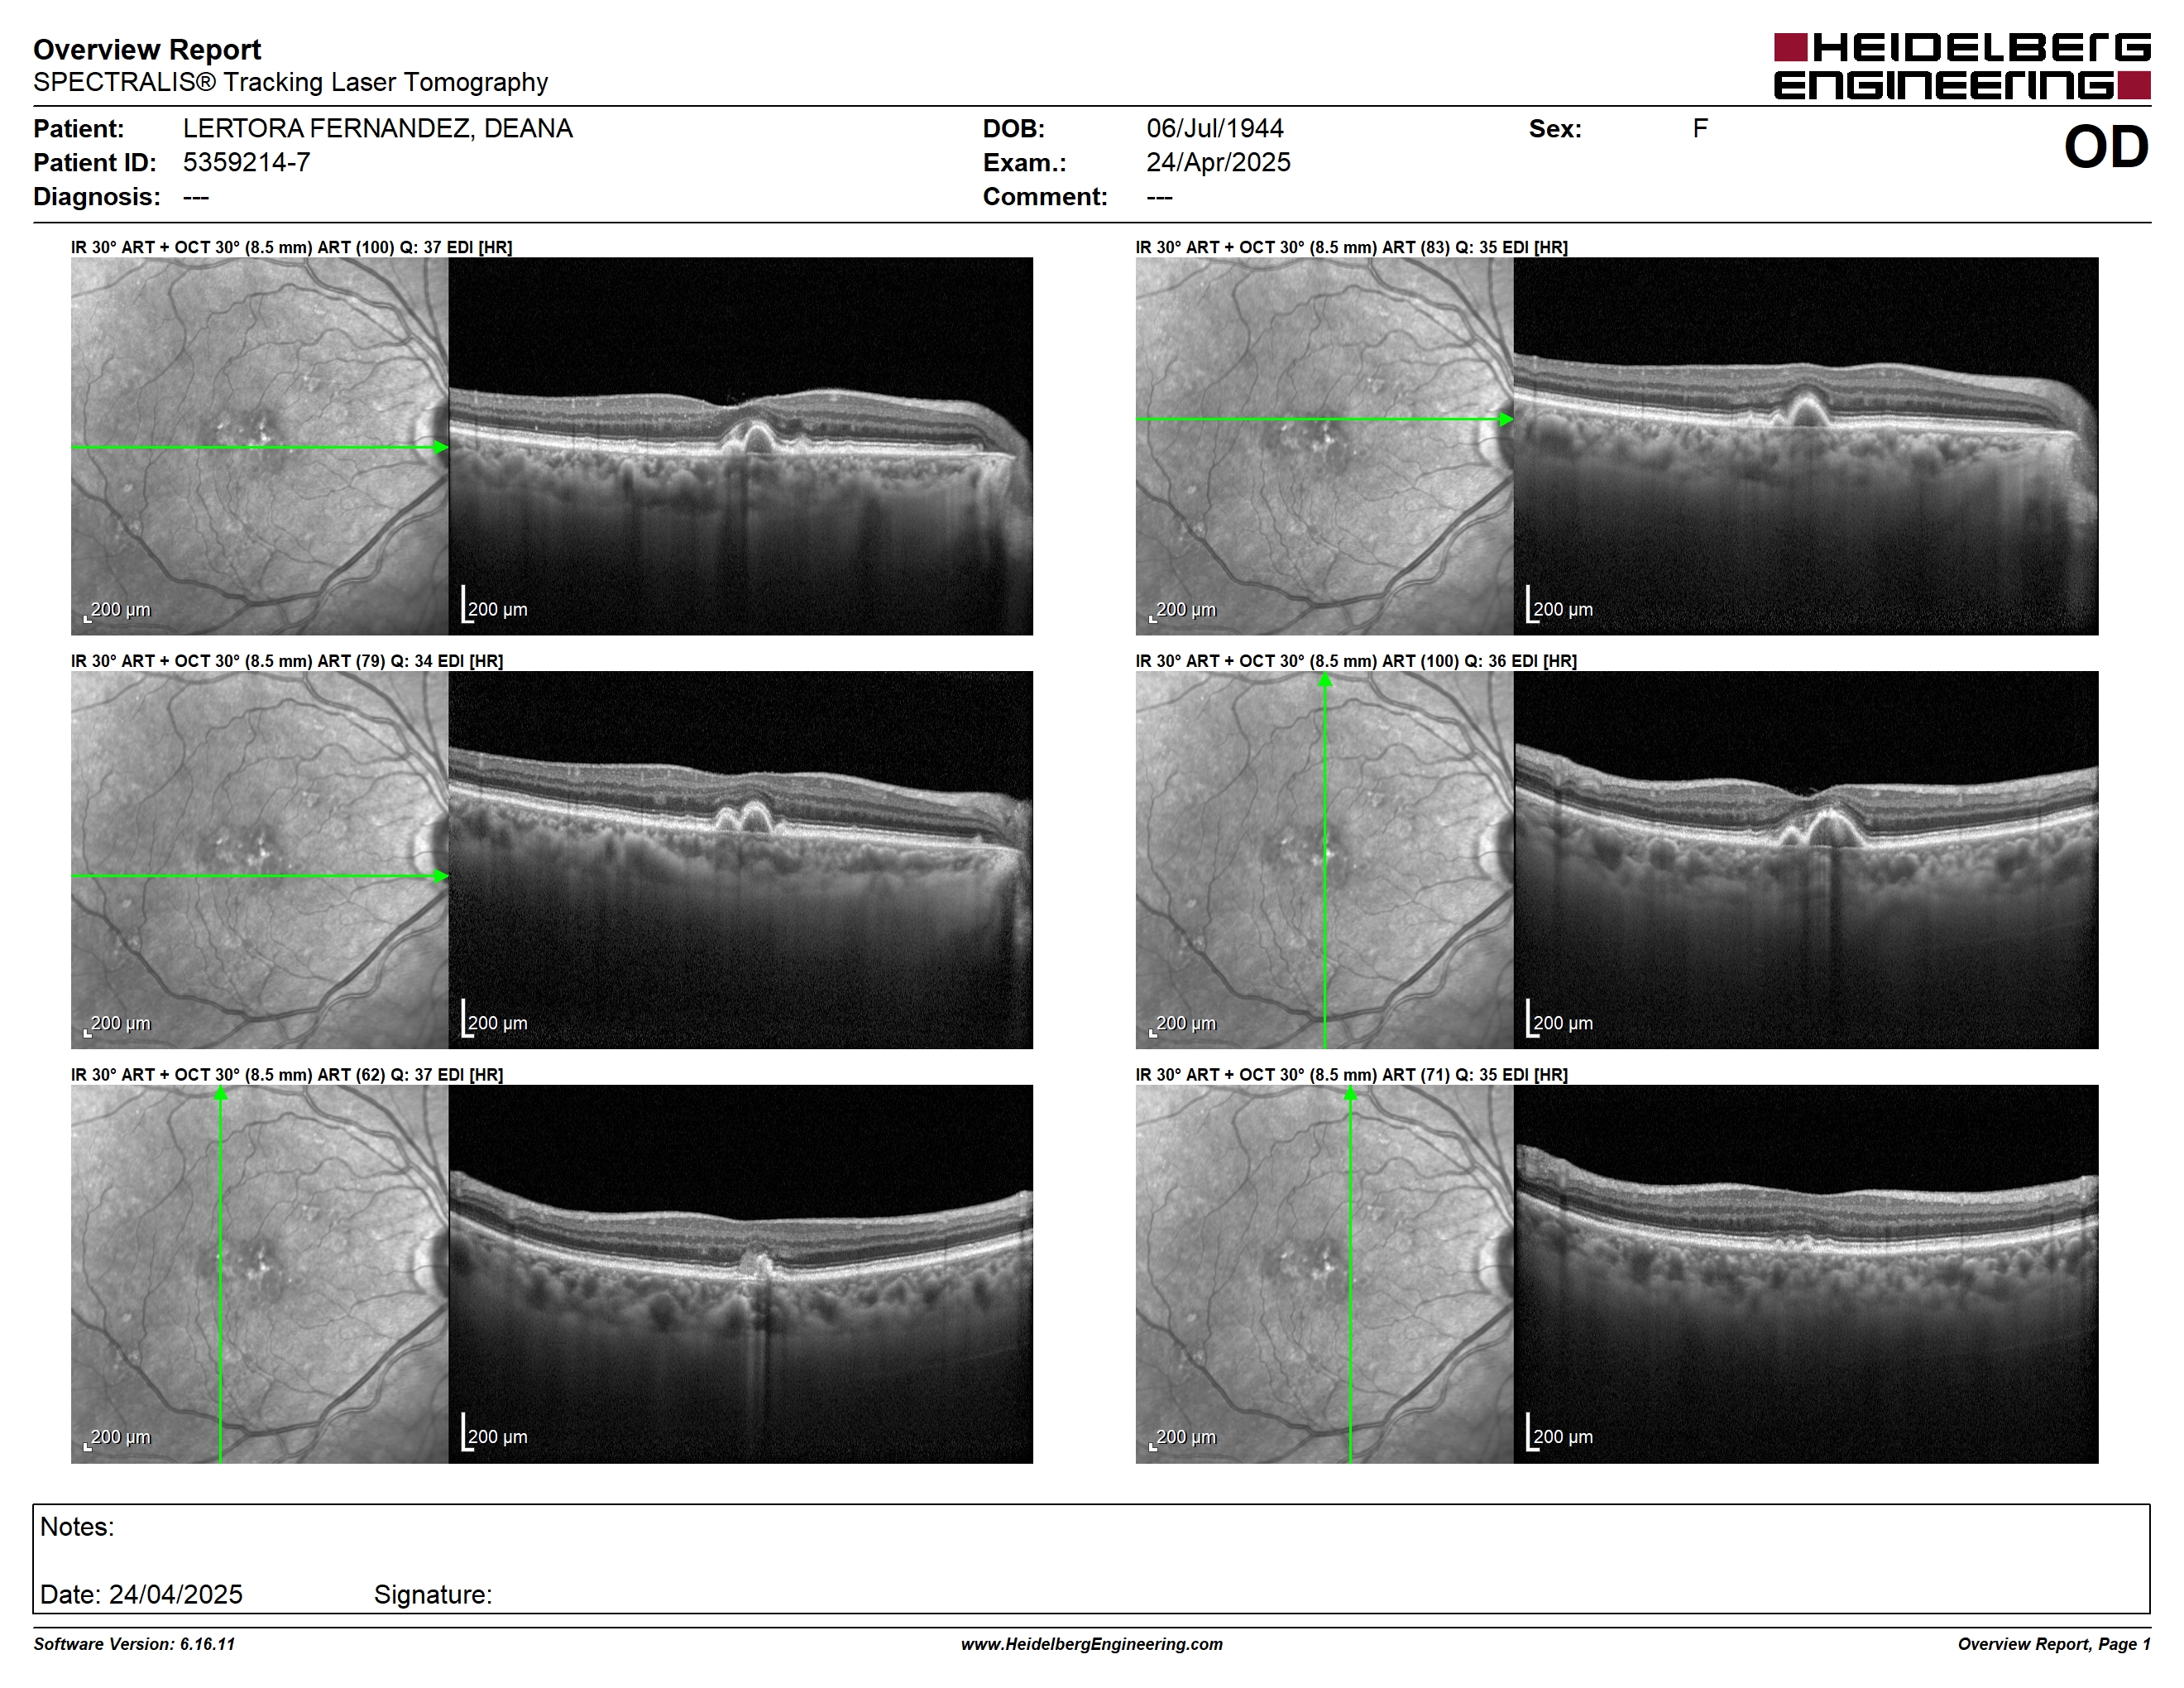Click the Diagnosis label
Image resolution: width=2184 pixels, height=1688 pixels.
point(96,196)
